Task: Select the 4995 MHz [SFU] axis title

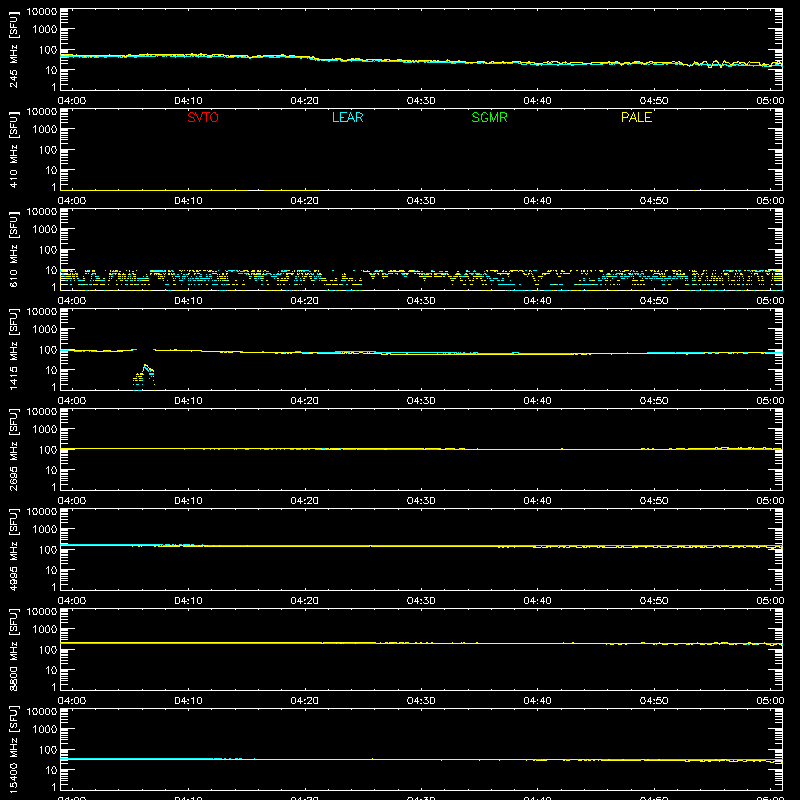Action: point(13,549)
